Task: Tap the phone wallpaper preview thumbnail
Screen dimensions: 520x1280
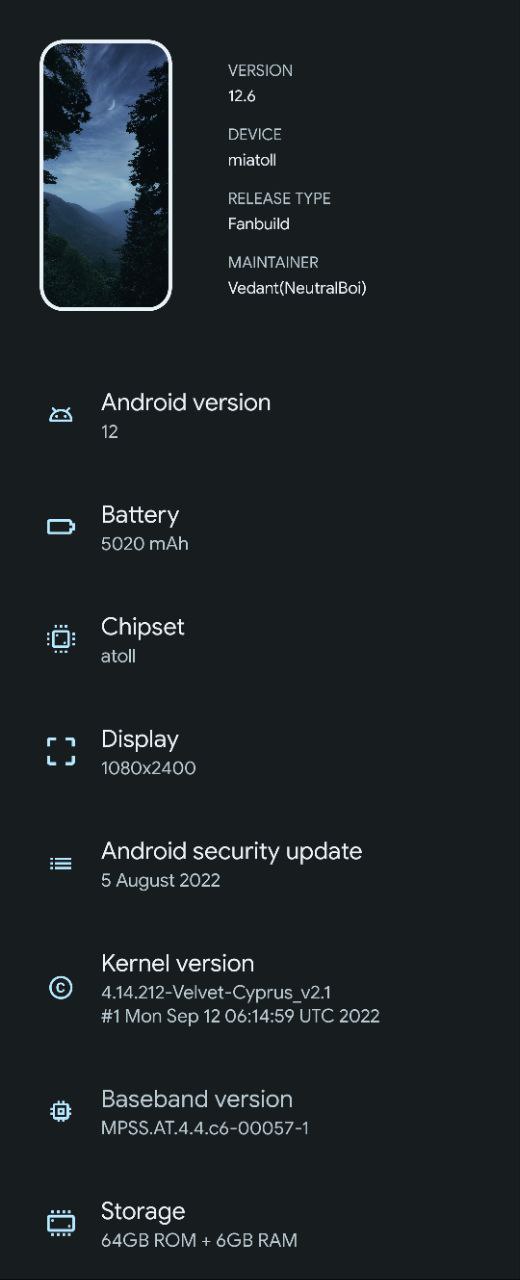Action: [x=106, y=175]
